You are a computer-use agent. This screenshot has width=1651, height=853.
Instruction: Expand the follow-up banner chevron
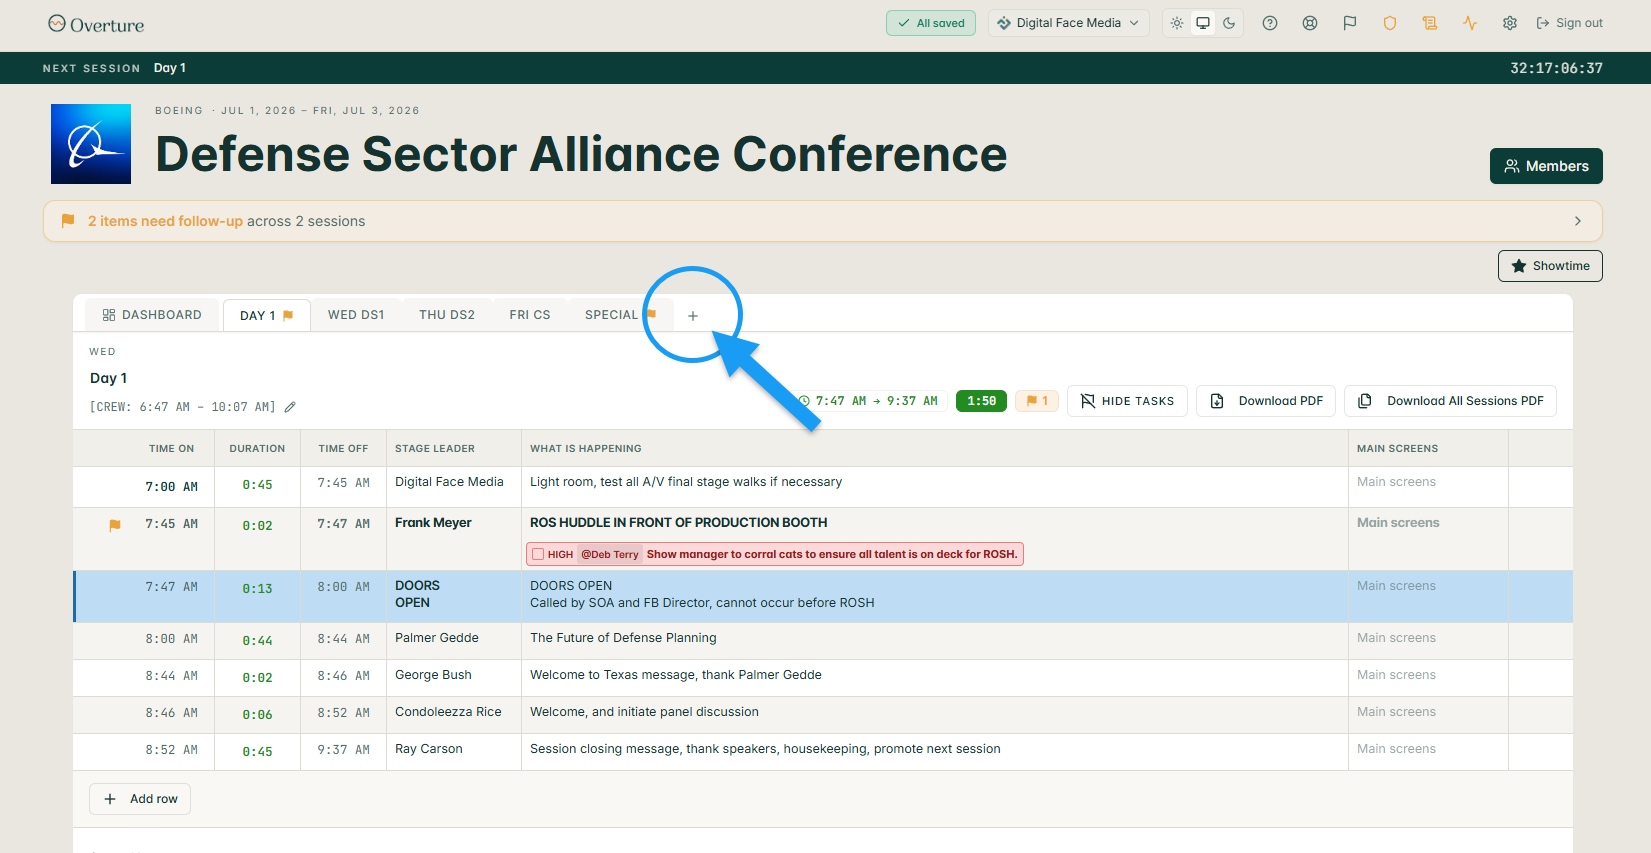1578,221
